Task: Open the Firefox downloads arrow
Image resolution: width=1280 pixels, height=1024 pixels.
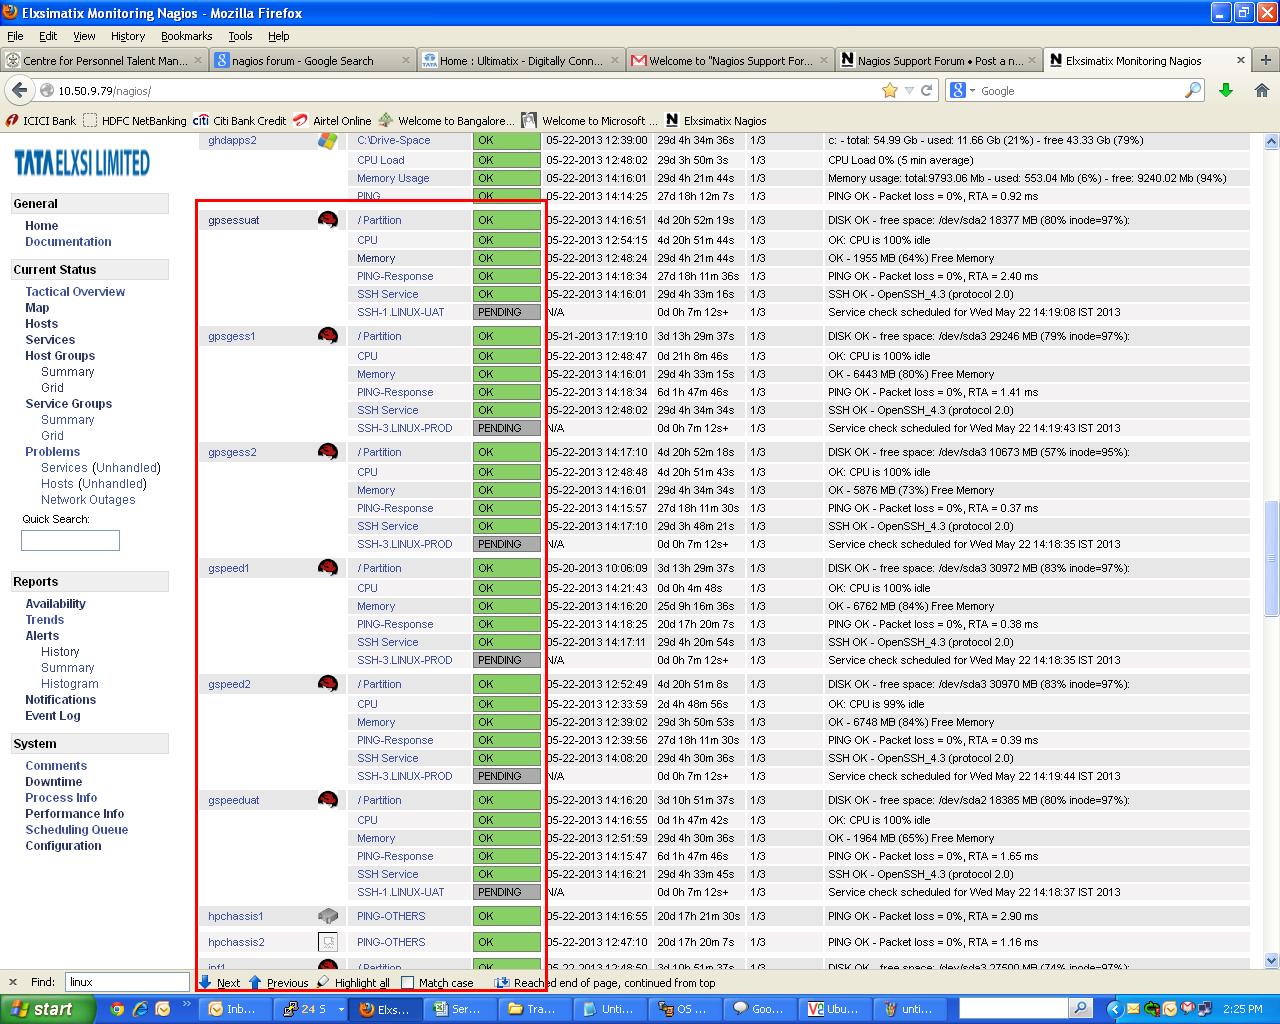Action: pos(1226,90)
